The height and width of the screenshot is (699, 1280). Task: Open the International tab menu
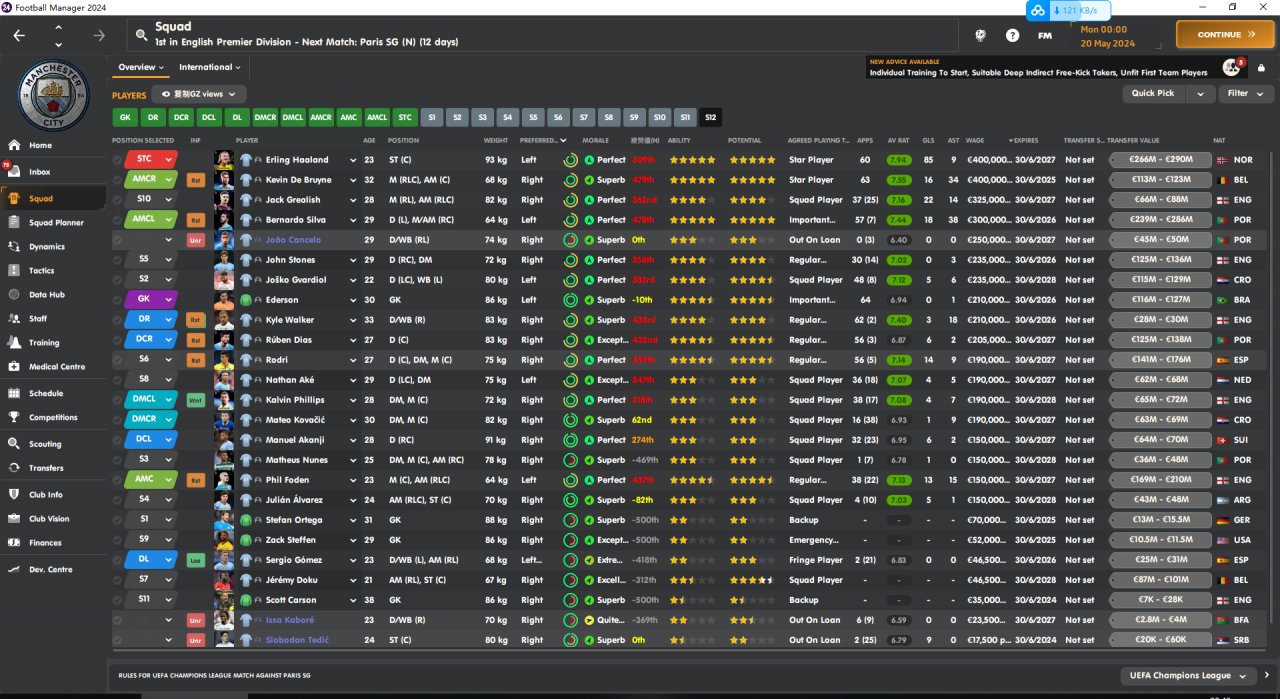coord(209,67)
